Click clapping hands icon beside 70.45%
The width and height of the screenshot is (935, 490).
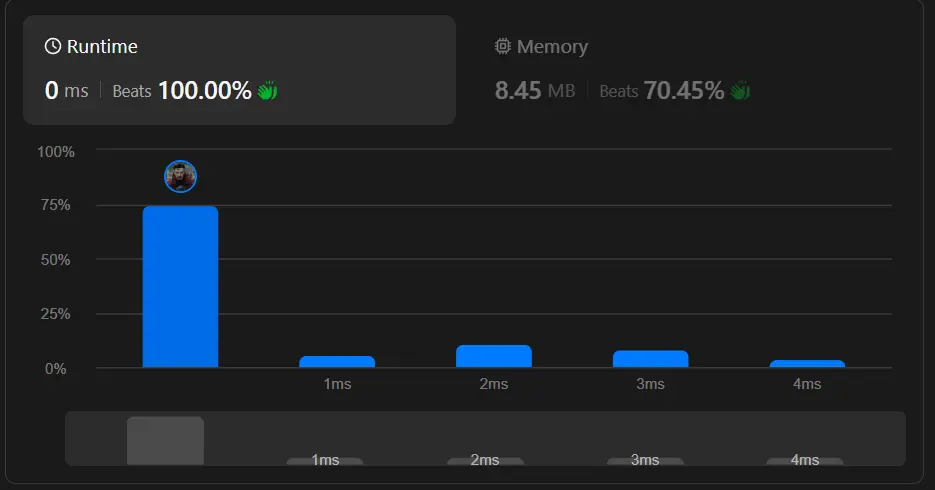[740, 91]
